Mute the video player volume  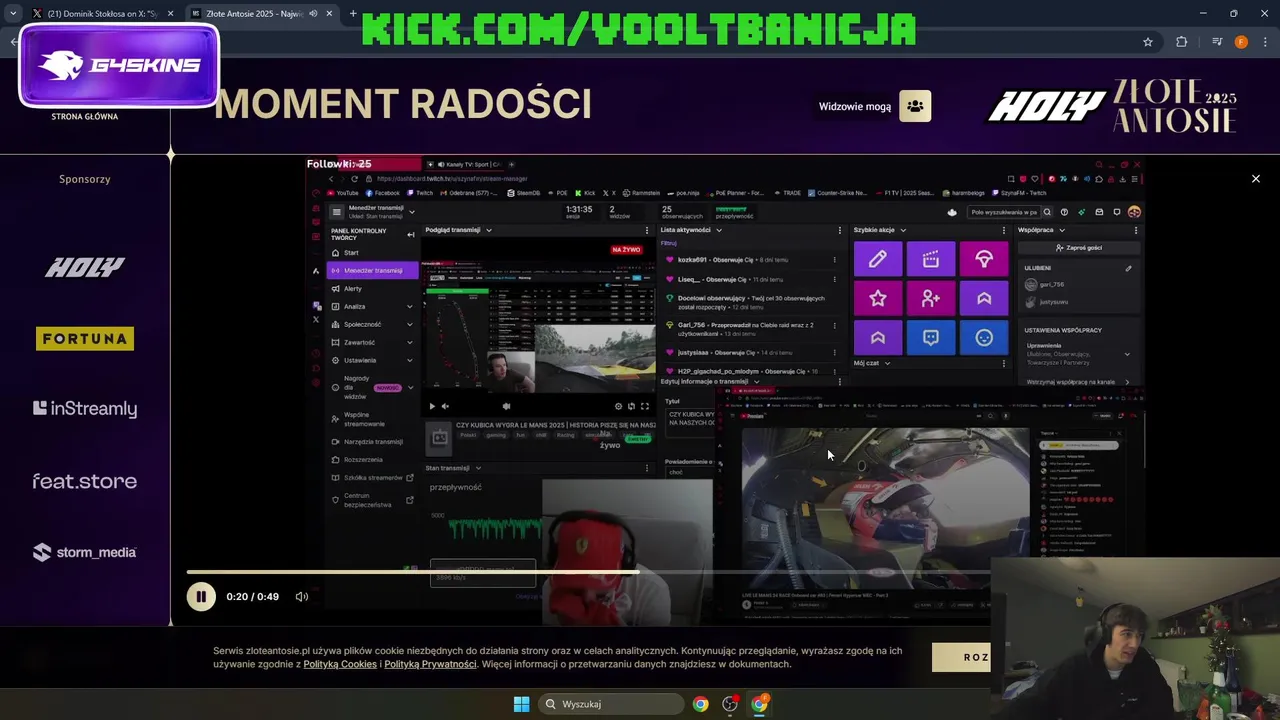pyautogui.click(x=302, y=597)
